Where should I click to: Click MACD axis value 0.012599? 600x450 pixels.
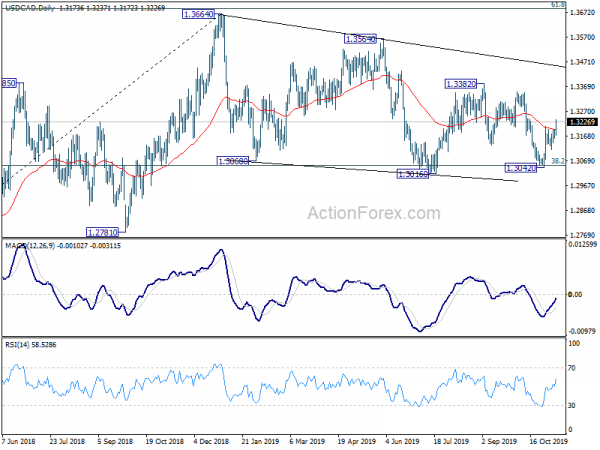(x=582, y=244)
